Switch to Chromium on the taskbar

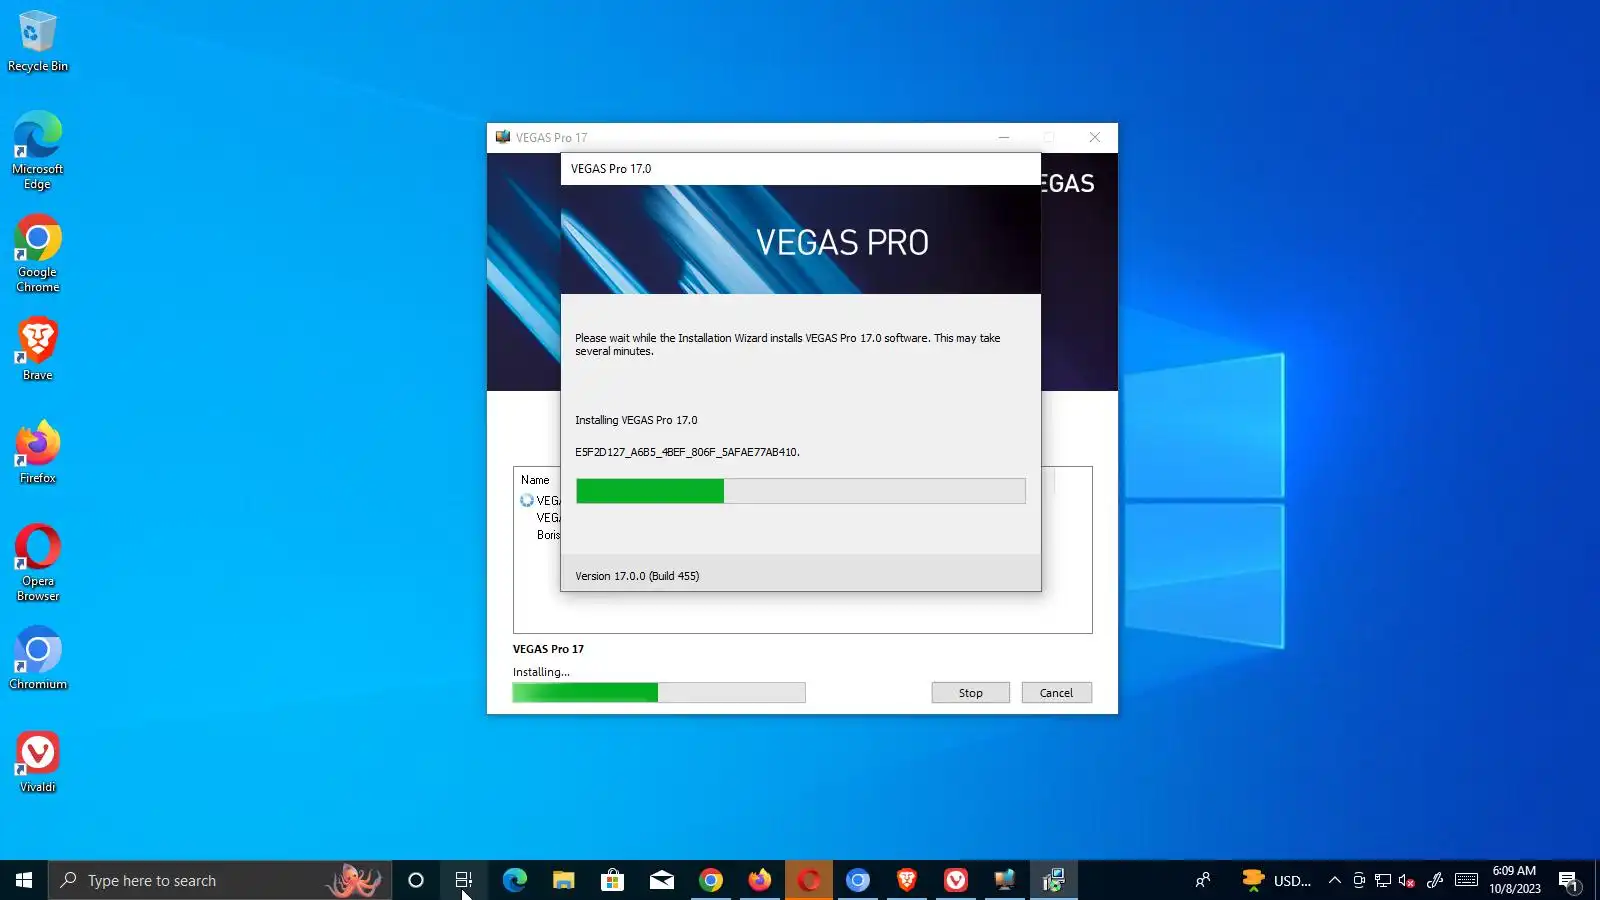click(857, 880)
